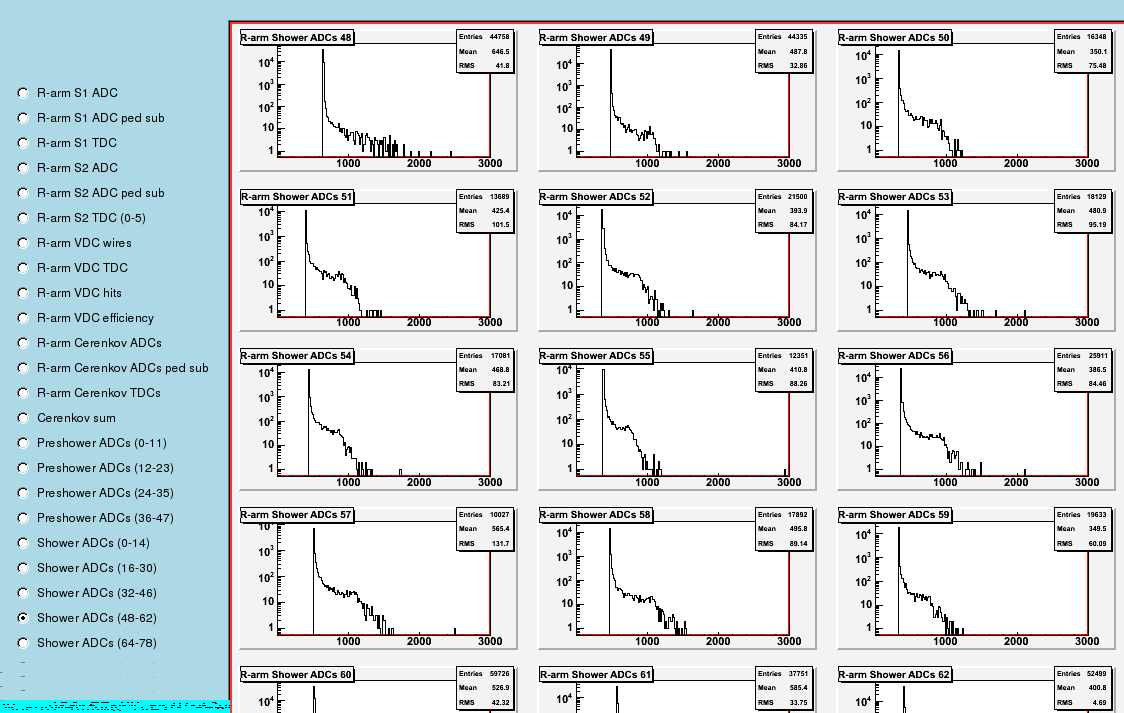Select Shower ADCs (64-78) radio button
Viewport: 1124px width, 713px height.
[x=23, y=643]
